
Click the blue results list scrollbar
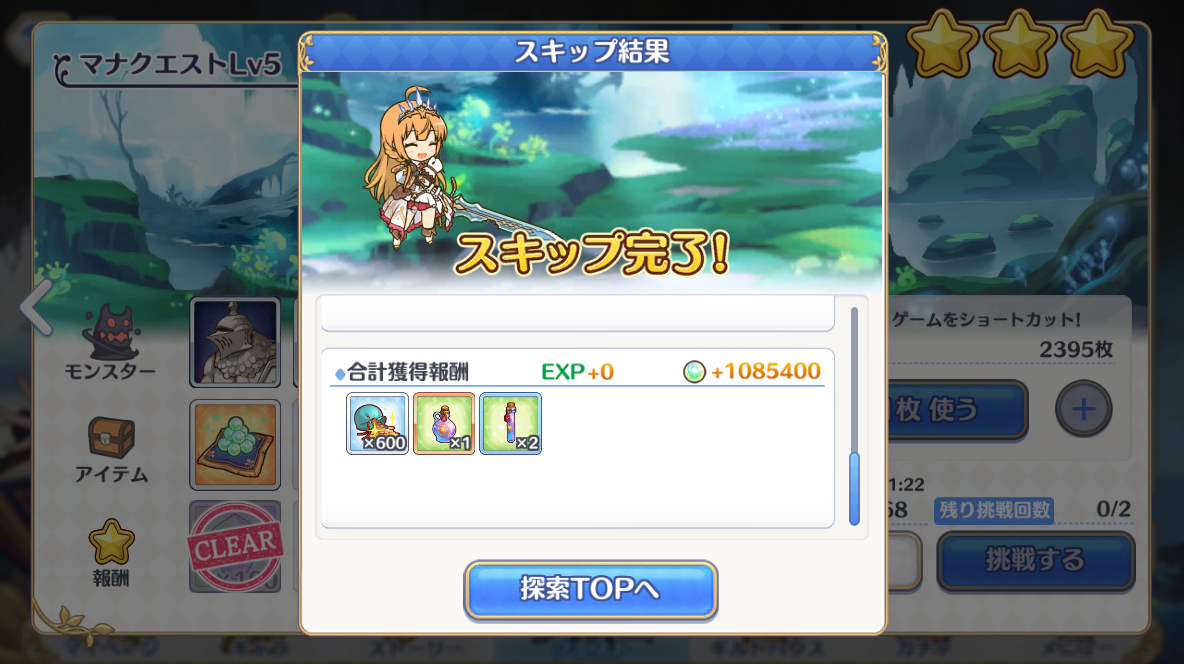[x=854, y=488]
